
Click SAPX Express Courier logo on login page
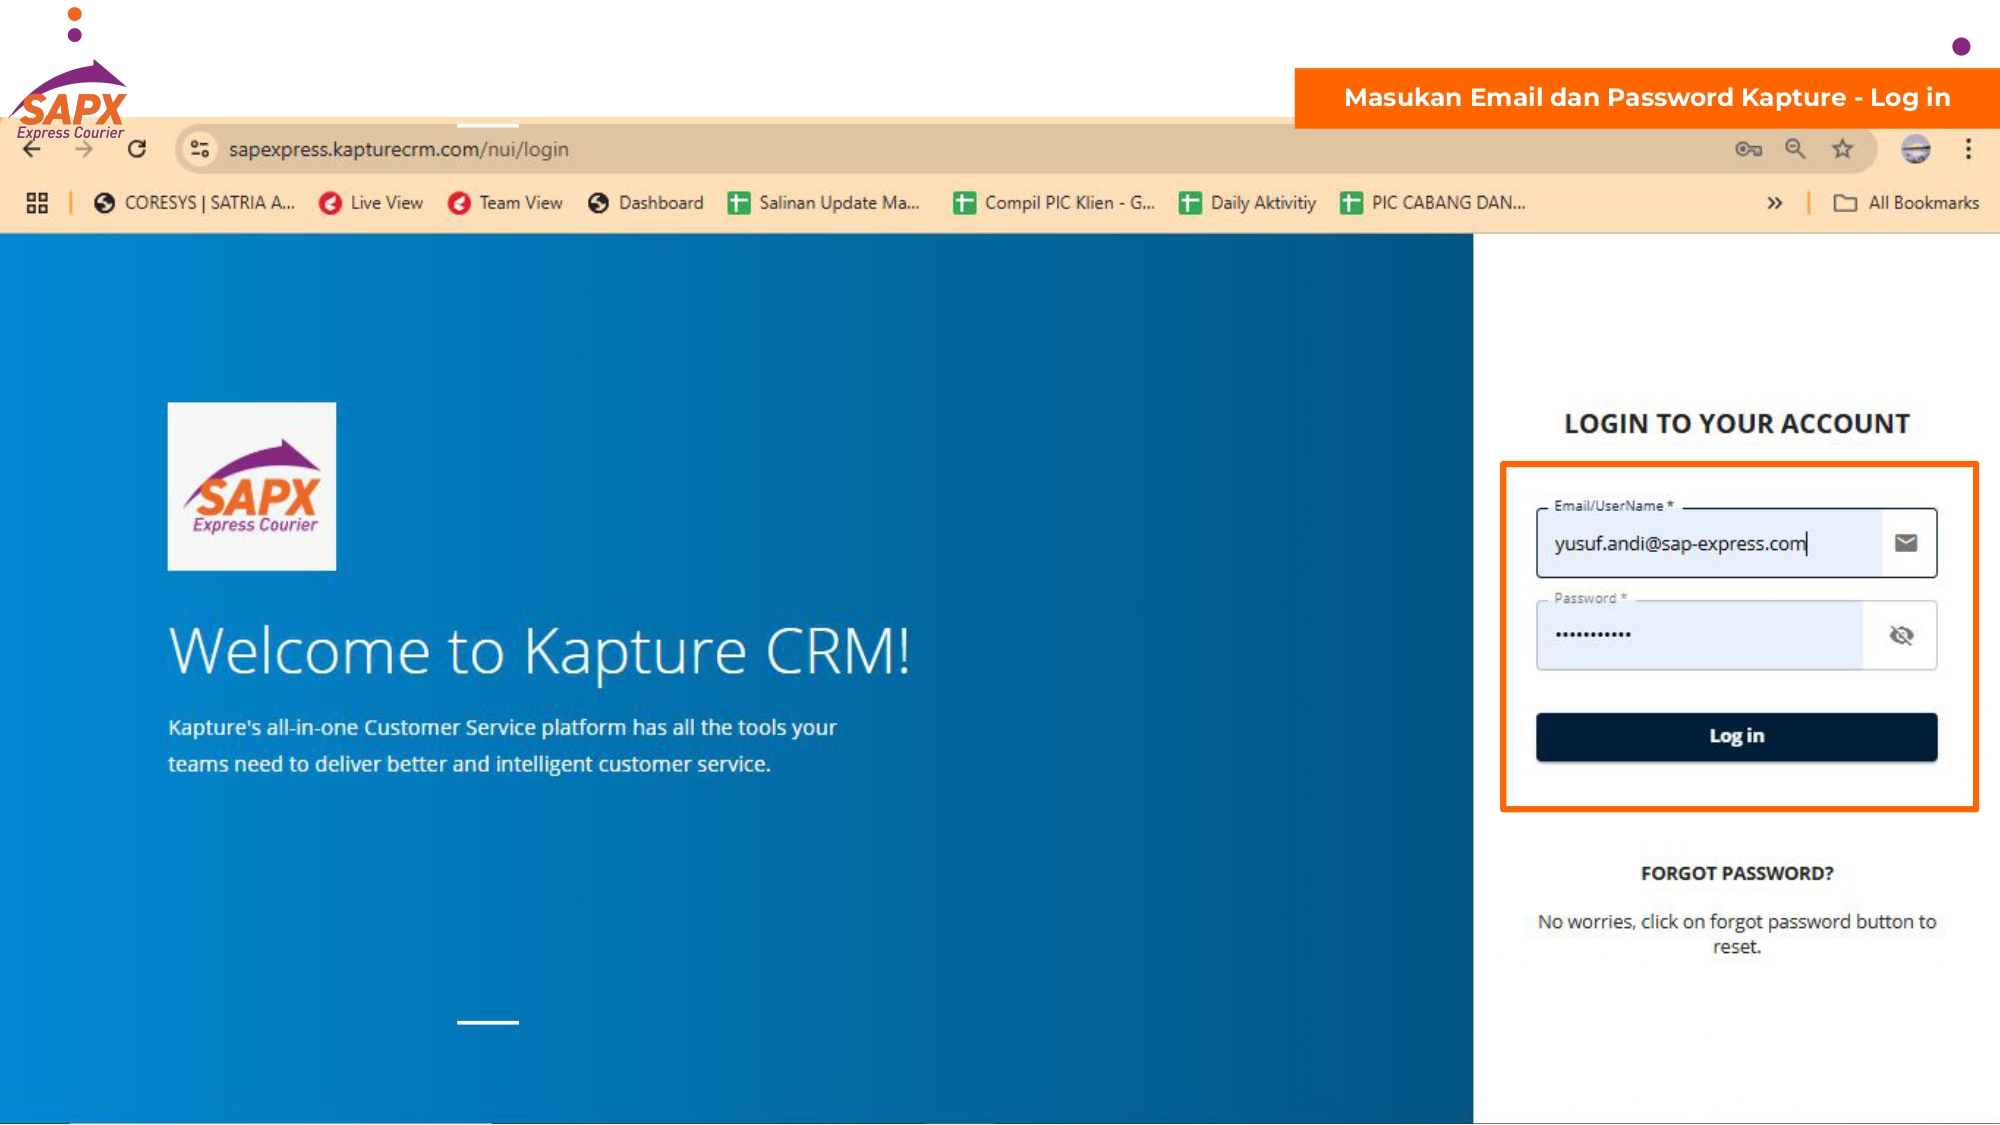252,487
